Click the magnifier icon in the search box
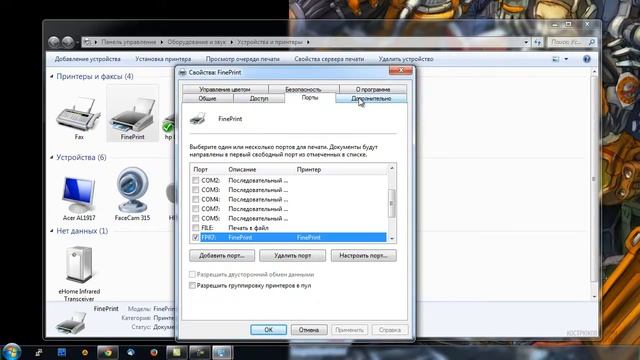This screenshot has height=360, width=640. point(591,42)
